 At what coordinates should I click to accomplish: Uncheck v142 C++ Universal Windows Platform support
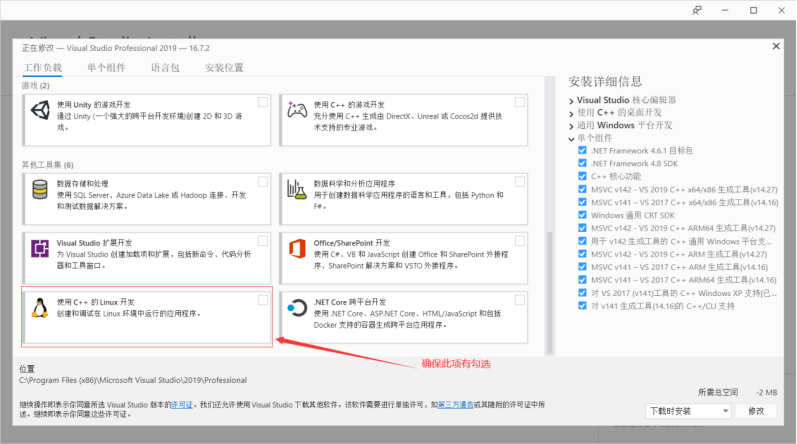583,241
